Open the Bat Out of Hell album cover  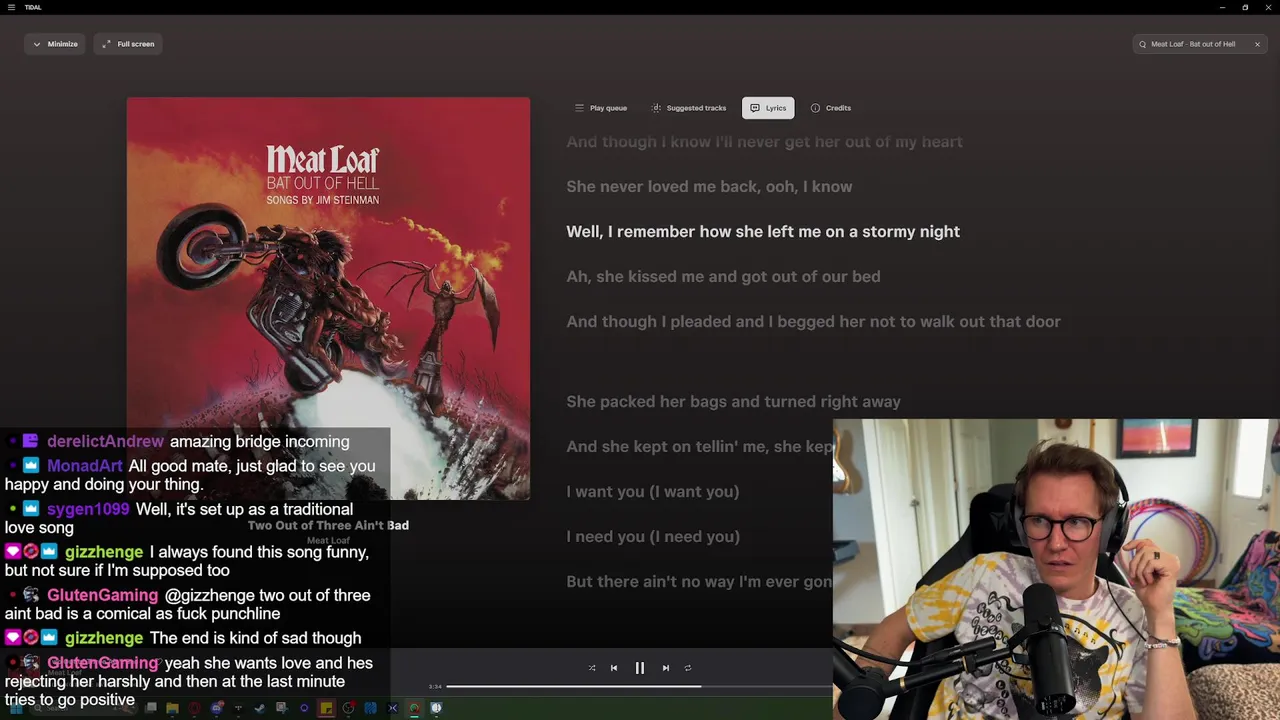click(x=328, y=298)
